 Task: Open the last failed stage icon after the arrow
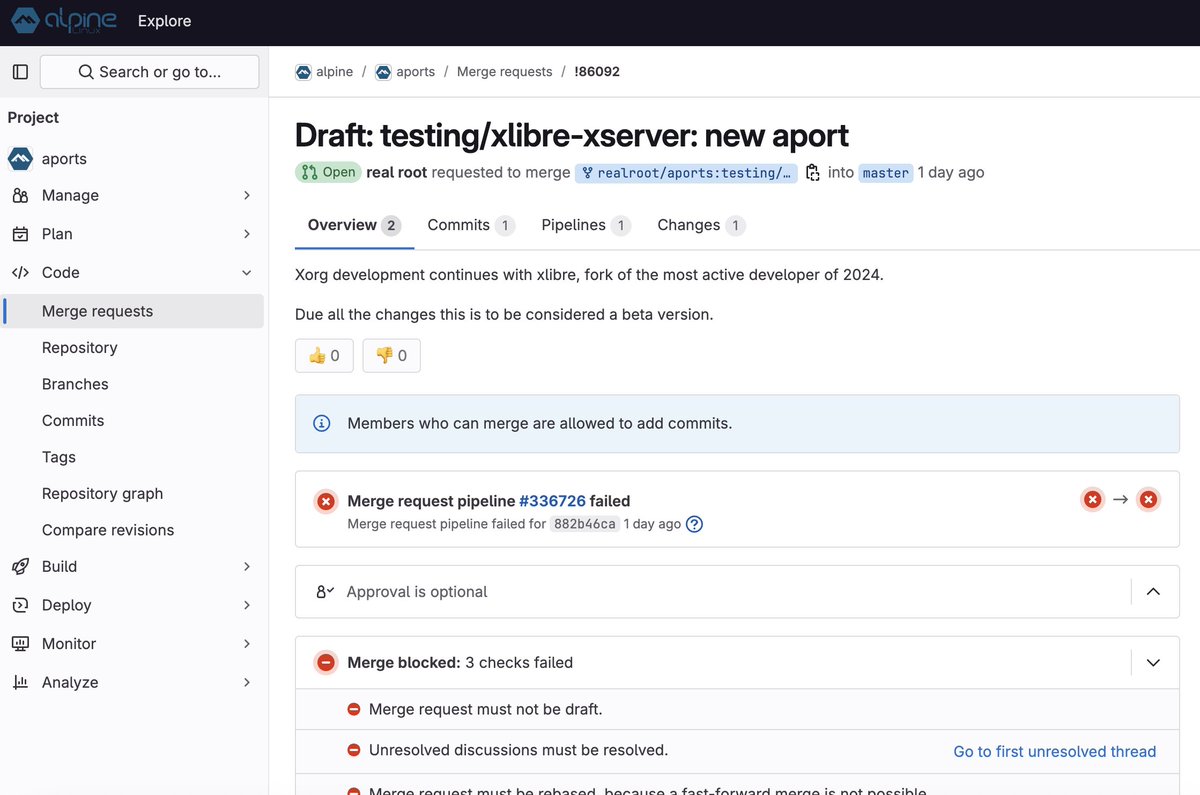tap(1148, 499)
